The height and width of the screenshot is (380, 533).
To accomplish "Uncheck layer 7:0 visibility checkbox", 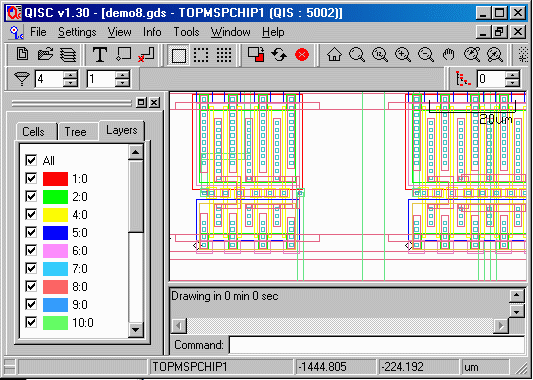I will pyautogui.click(x=31, y=268).
